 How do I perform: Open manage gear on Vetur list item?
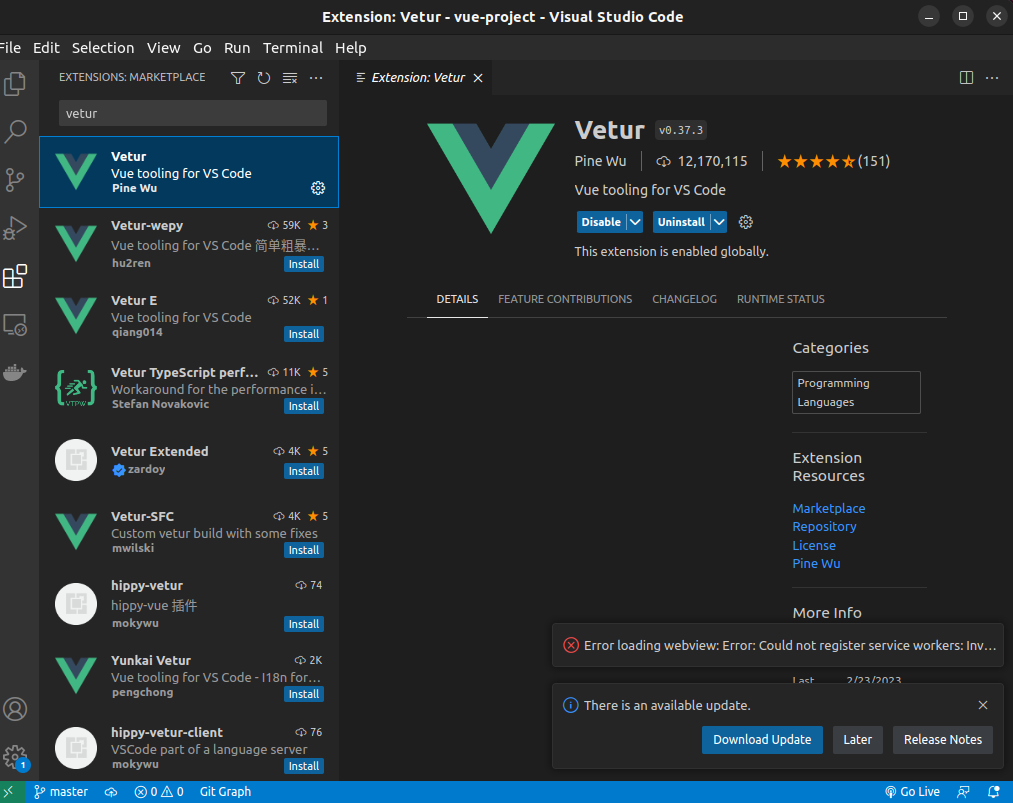[318, 188]
